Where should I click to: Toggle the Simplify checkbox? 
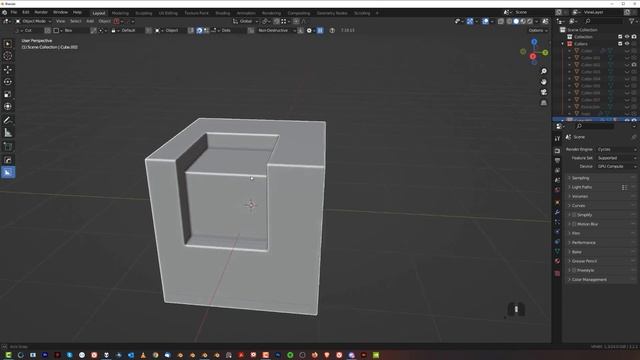tap(574, 215)
